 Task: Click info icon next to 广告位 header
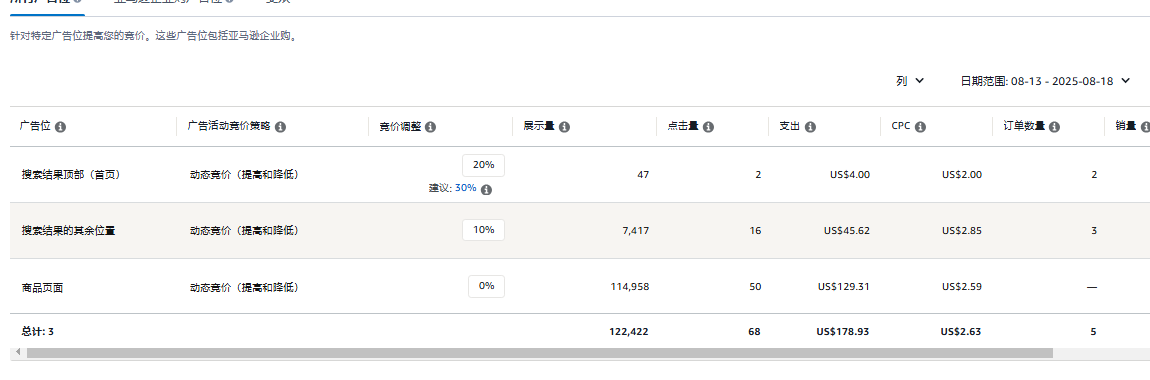(x=61, y=127)
